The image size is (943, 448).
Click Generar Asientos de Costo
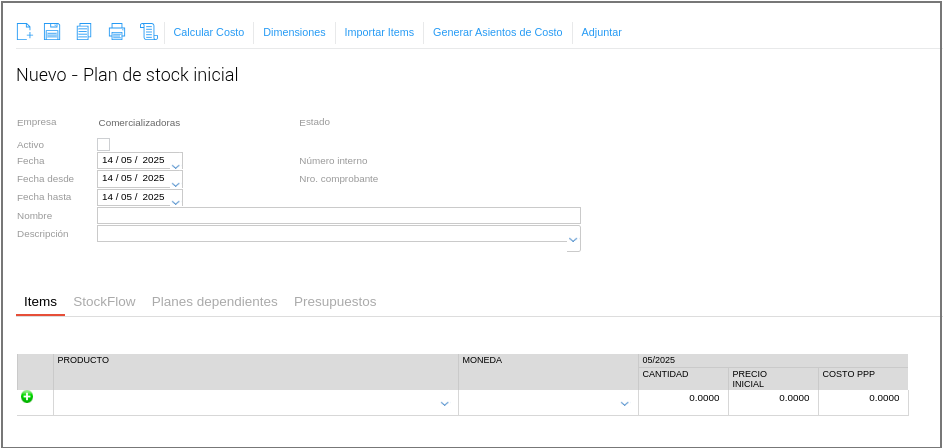pos(497,32)
